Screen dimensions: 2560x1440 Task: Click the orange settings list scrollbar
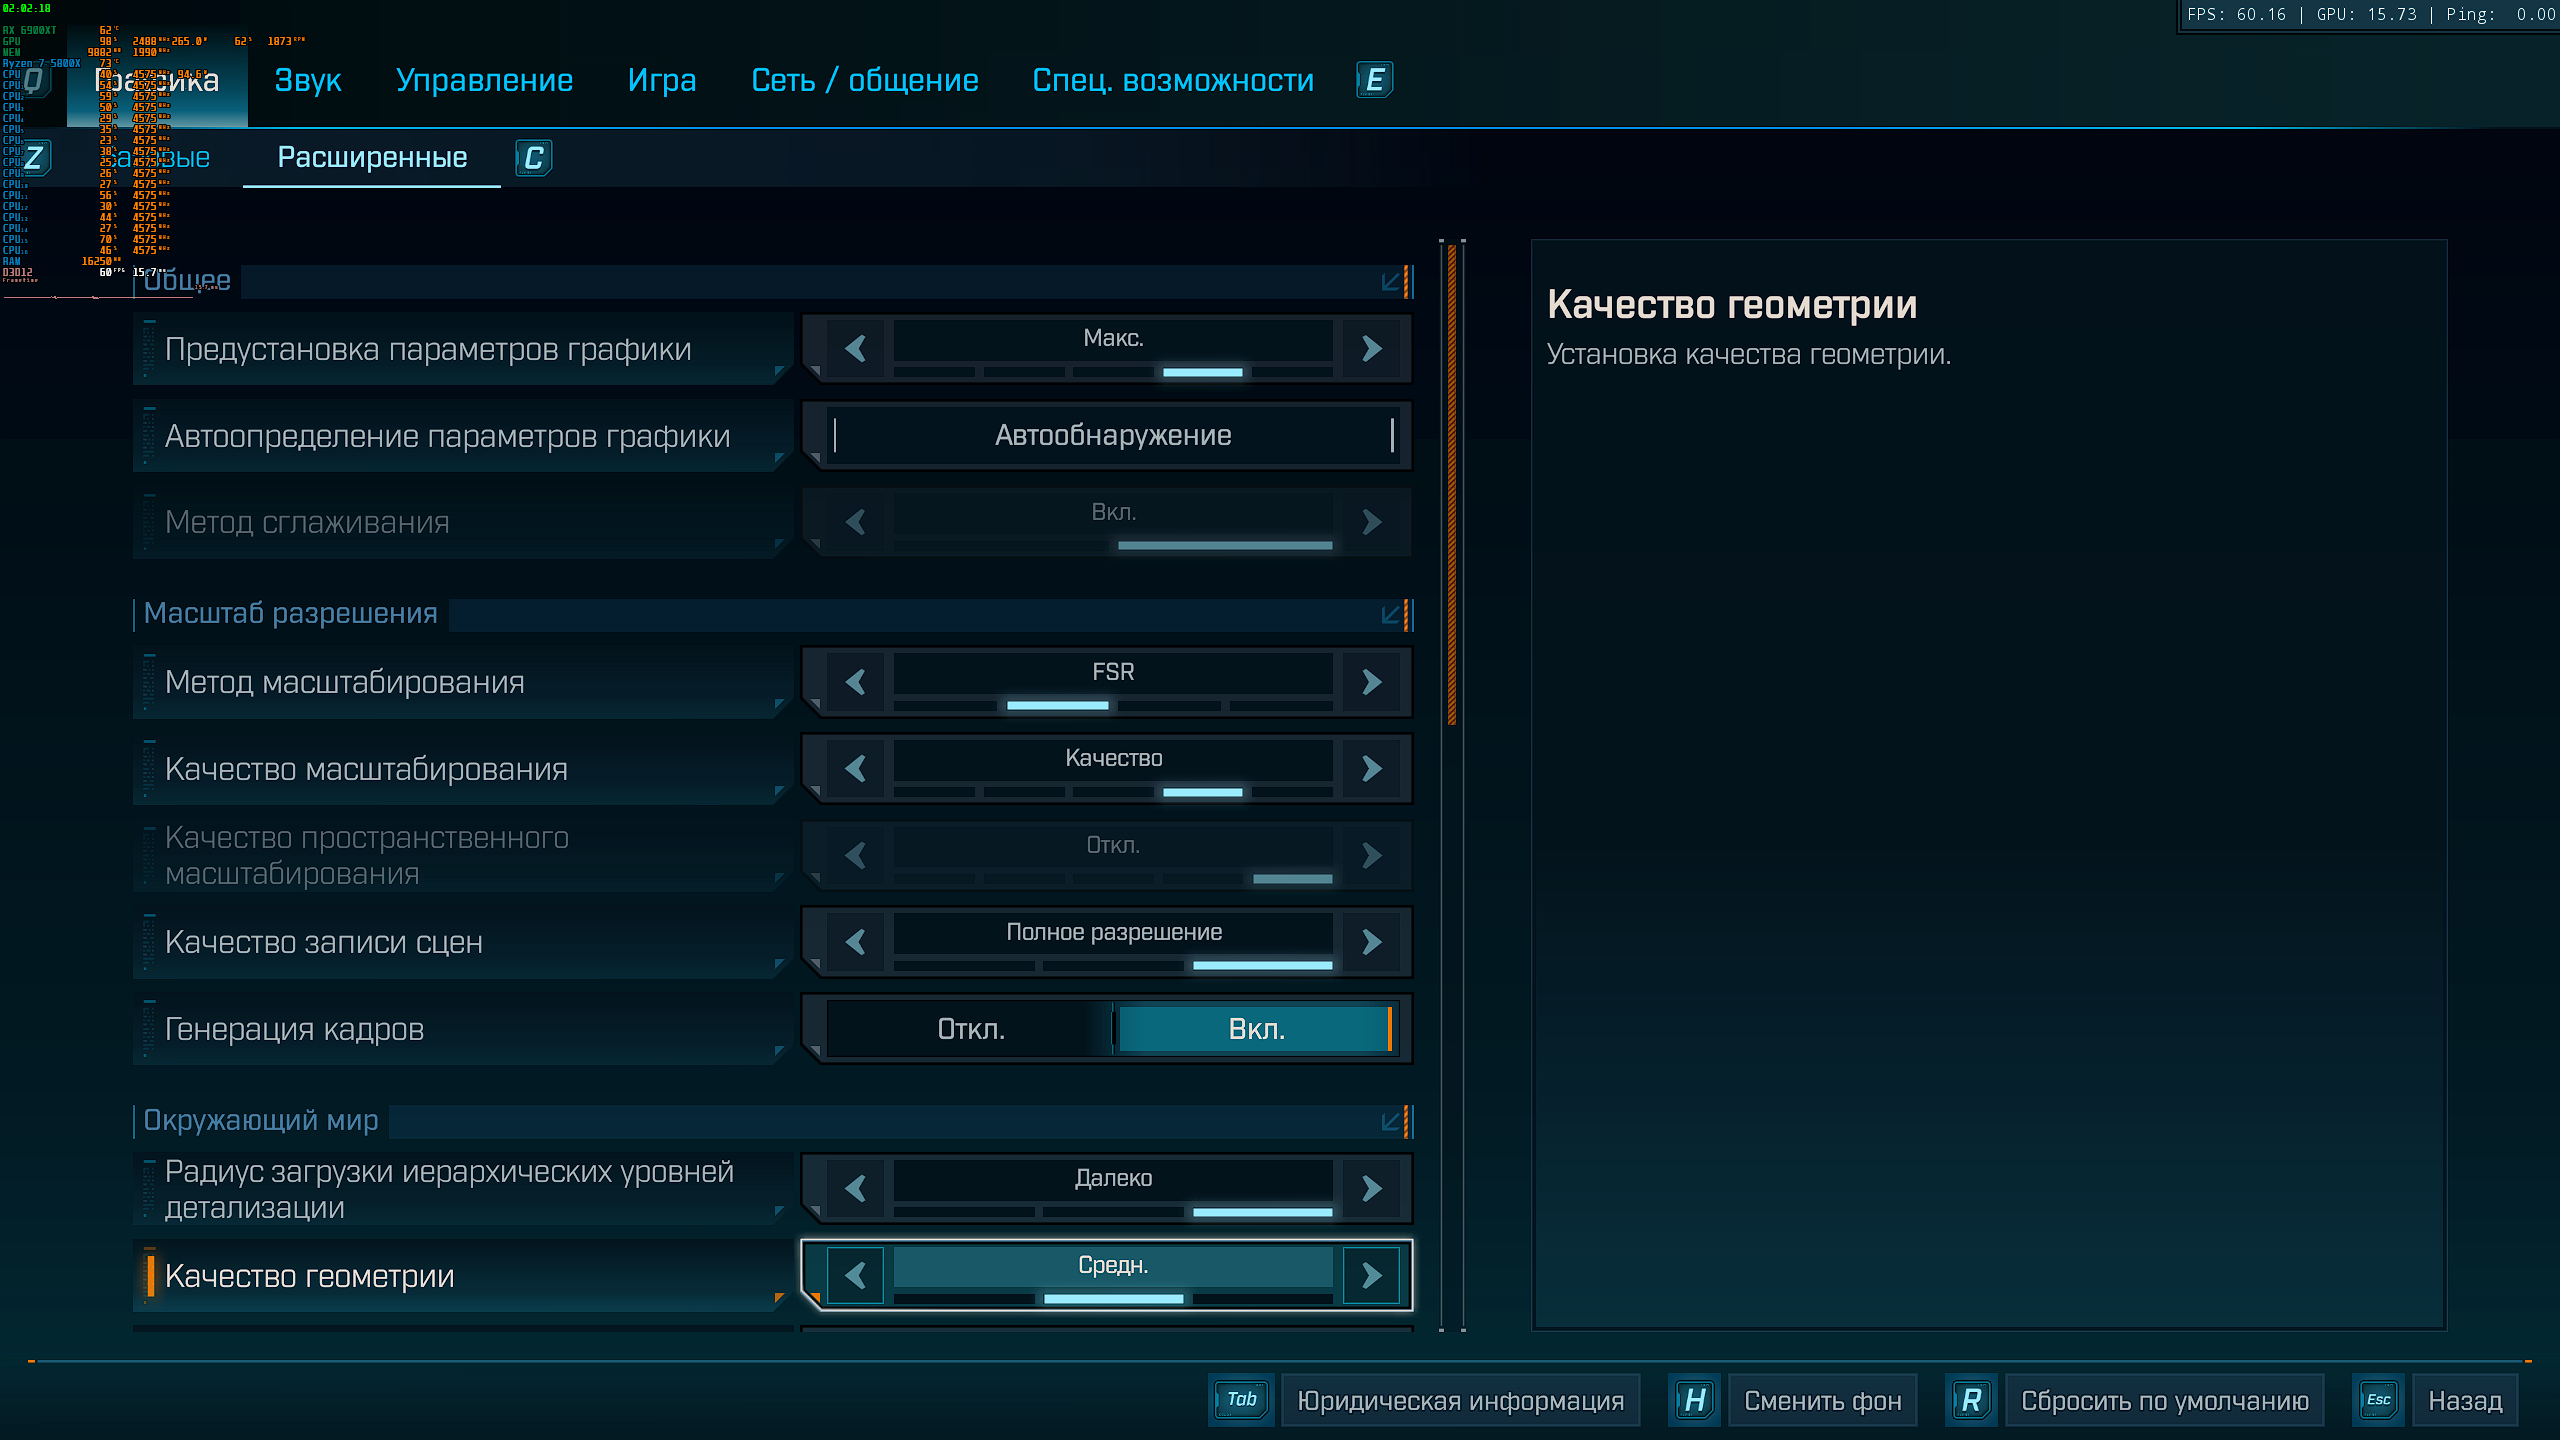[1452, 485]
